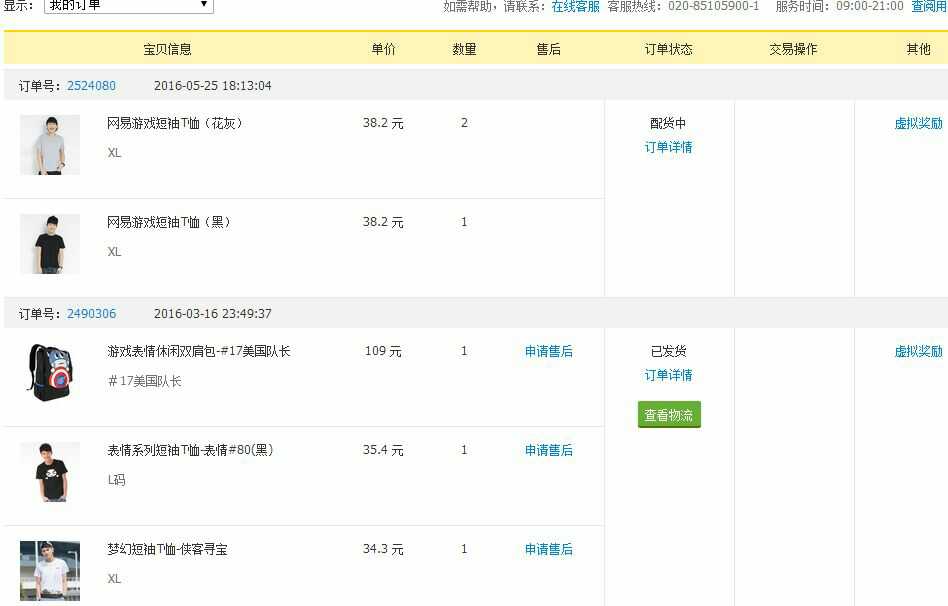Image resolution: width=948 pixels, height=606 pixels.
Task: Click the 在线客服 online support link
Action: 575,6
